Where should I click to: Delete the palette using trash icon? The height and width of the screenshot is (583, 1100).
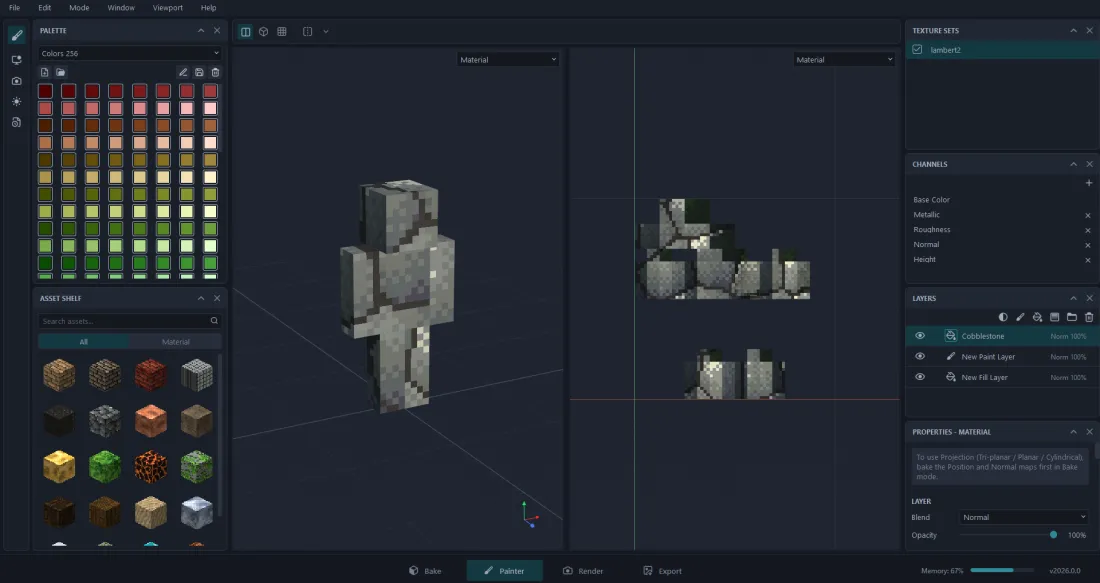(215, 72)
